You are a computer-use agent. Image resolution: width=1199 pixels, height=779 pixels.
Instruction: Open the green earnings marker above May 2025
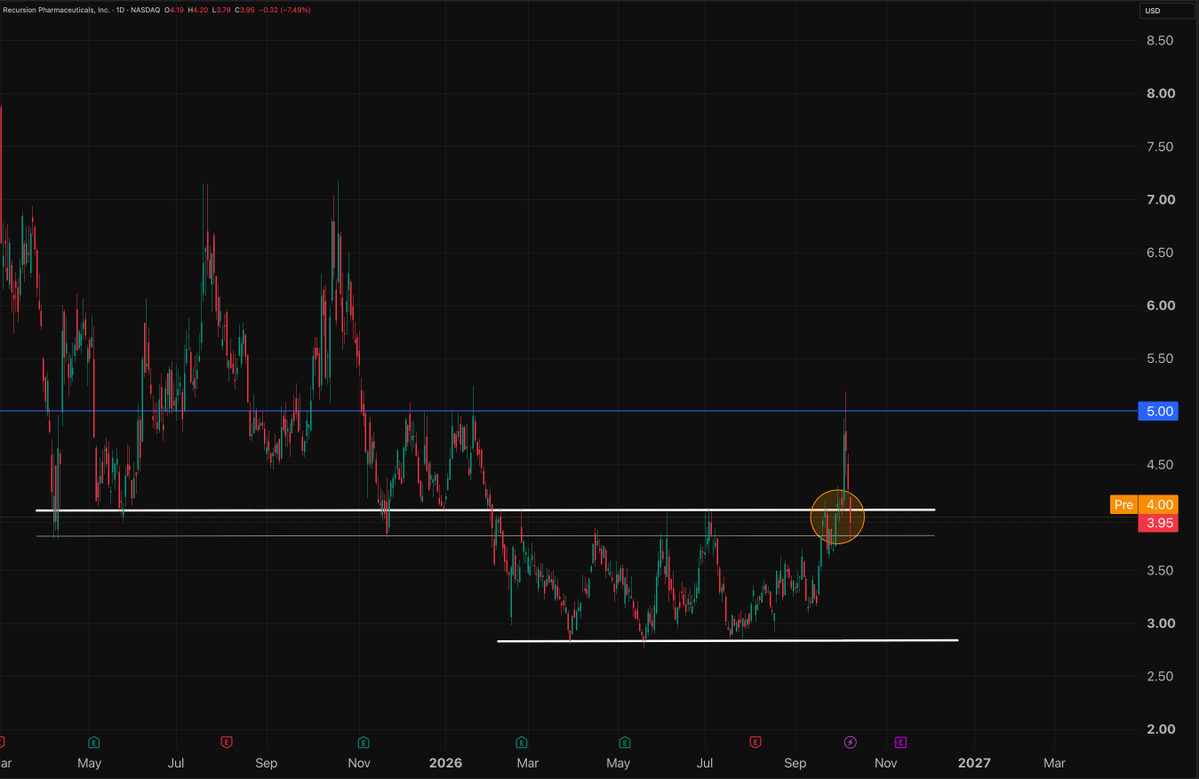pos(93,742)
